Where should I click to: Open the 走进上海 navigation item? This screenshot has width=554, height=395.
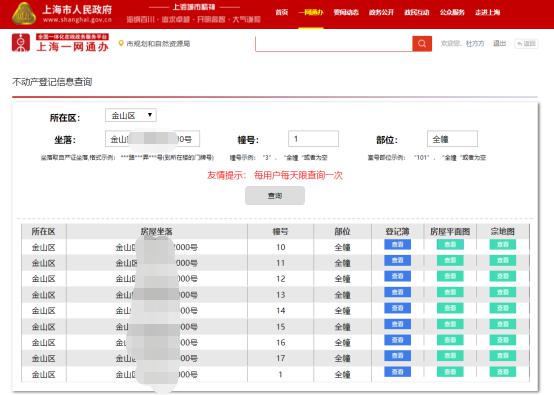click(487, 12)
